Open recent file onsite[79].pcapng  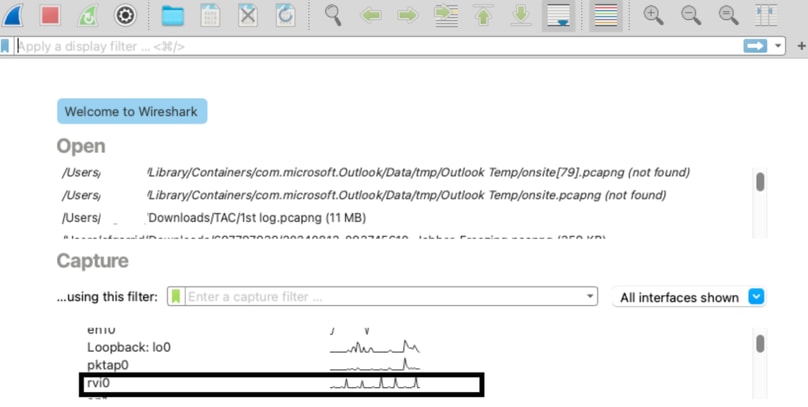click(376, 172)
